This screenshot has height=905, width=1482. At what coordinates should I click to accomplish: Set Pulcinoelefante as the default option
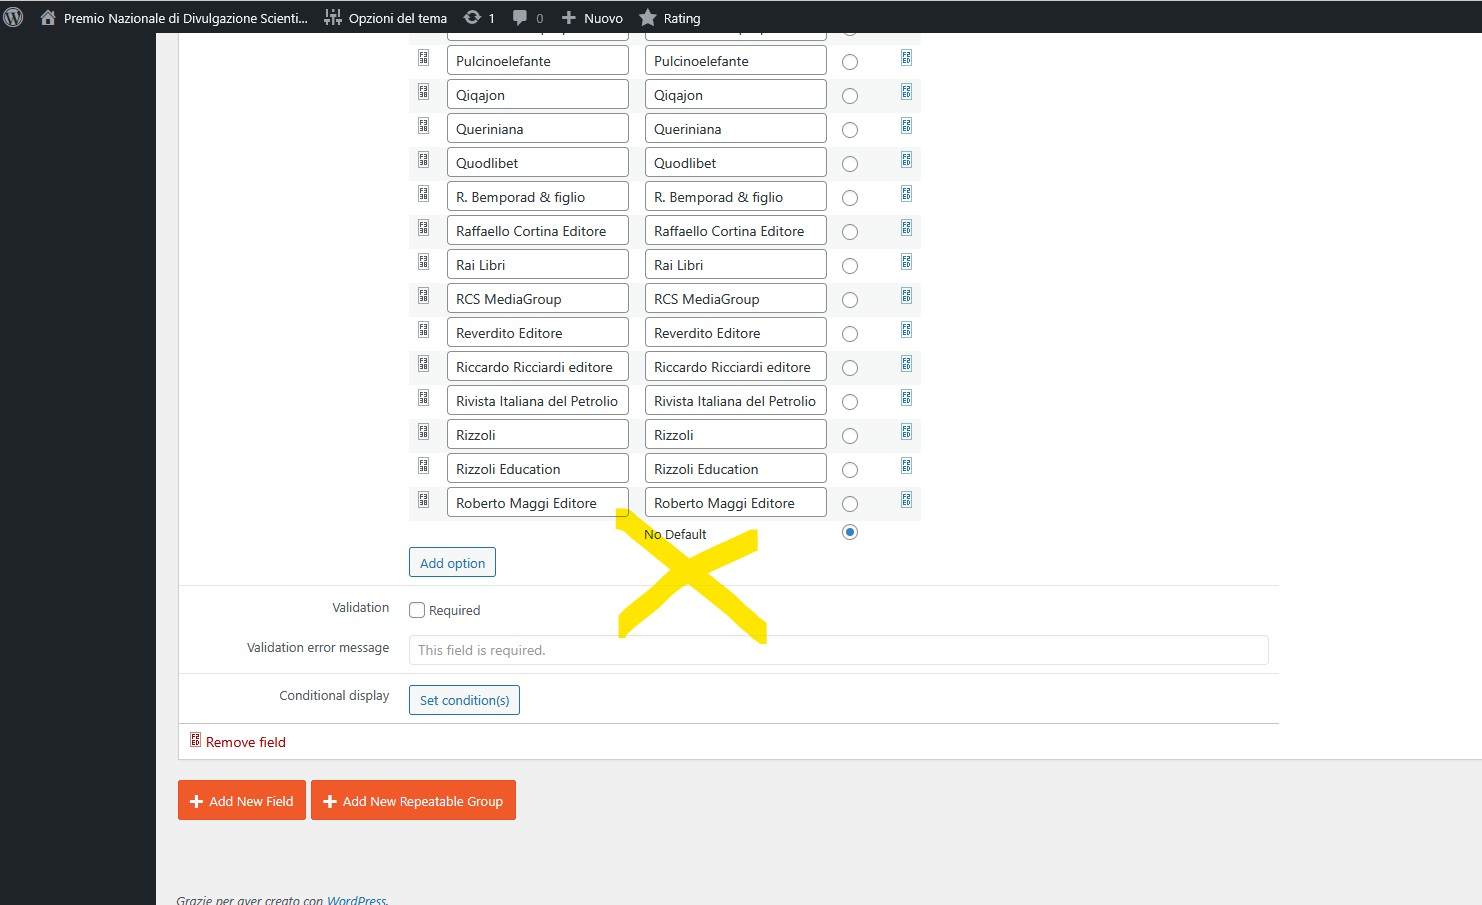point(850,62)
